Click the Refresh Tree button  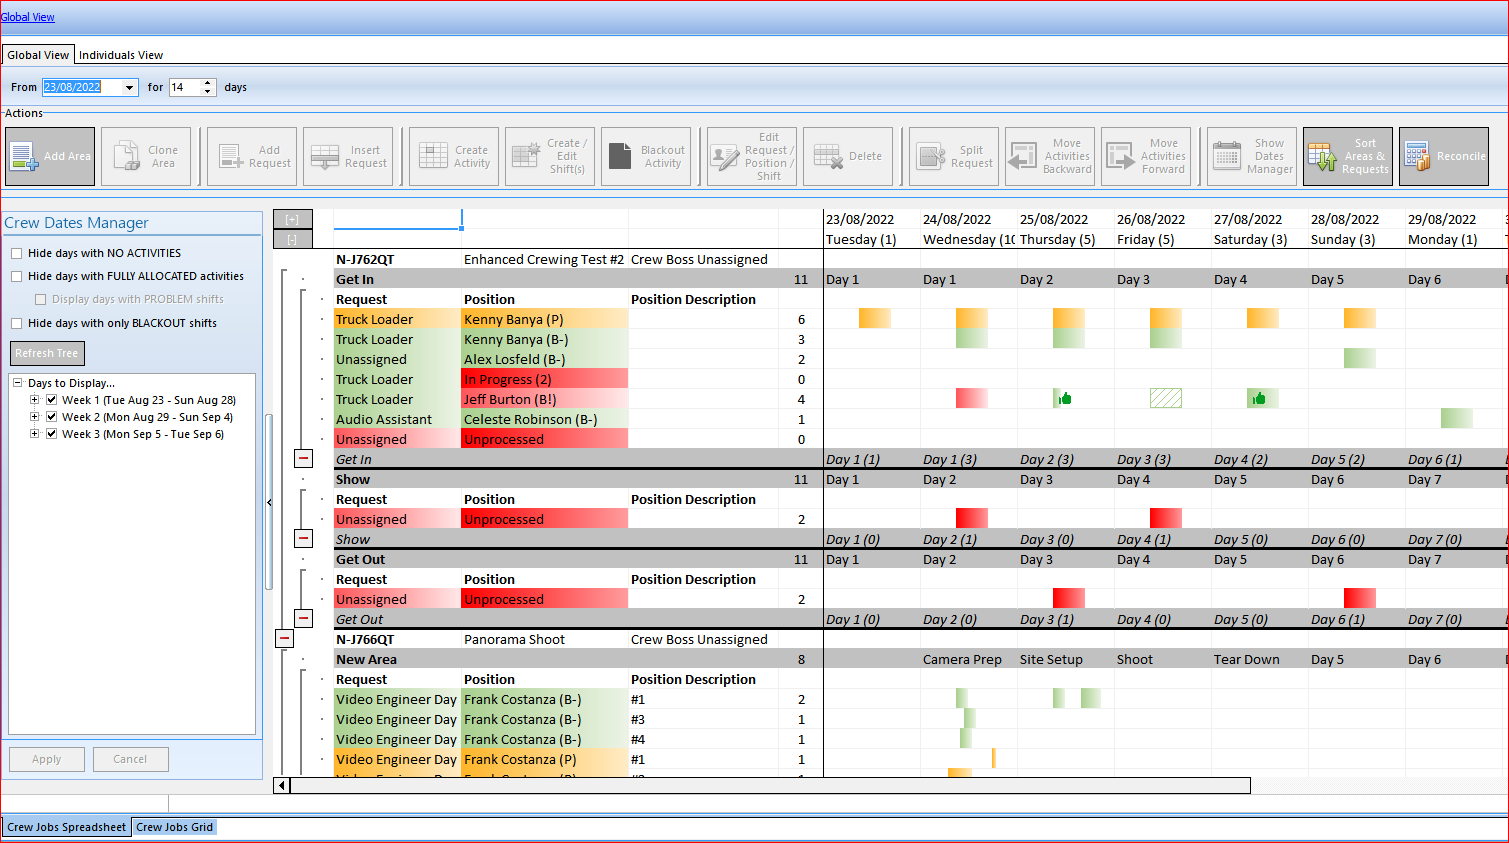click(x=47, y=353)
